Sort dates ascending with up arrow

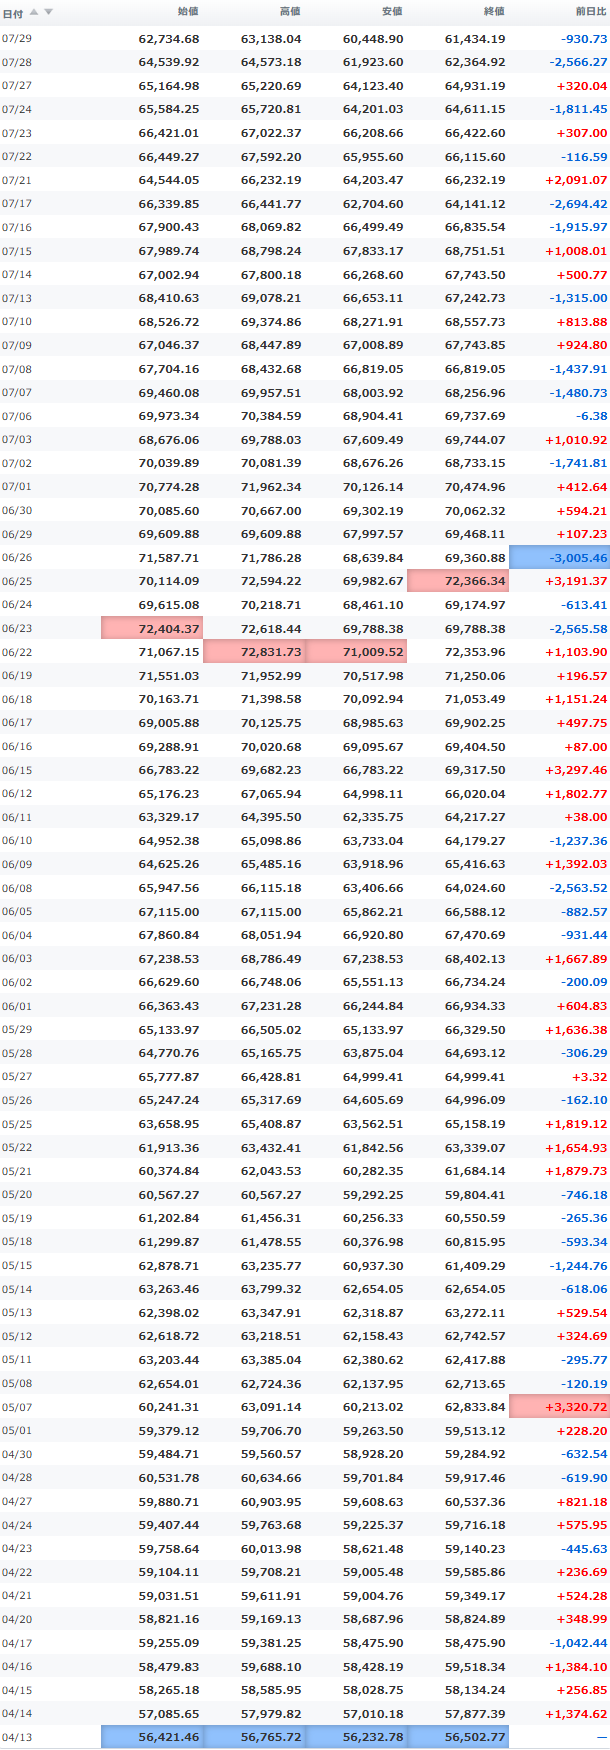click(x=34, y=12)
